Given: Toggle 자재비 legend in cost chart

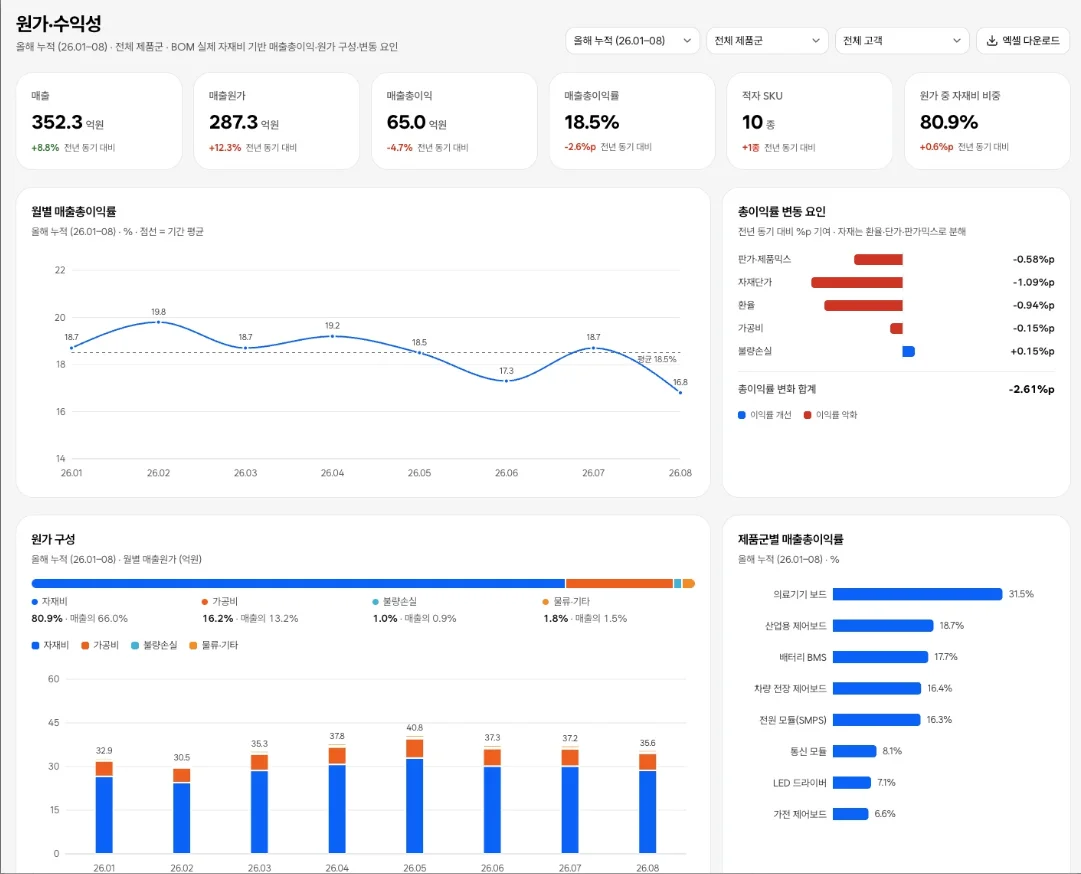Looking at the screenshot, I should coord(50,645).
